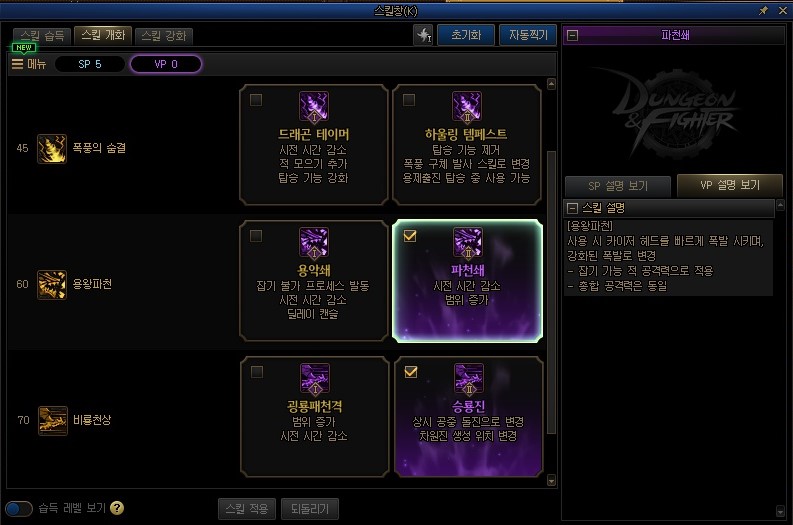Toggle the 습득 레벨 보기 switch
Image resolution: width=793 pixels, height=525 pixels.
click(x=19, y=508)
